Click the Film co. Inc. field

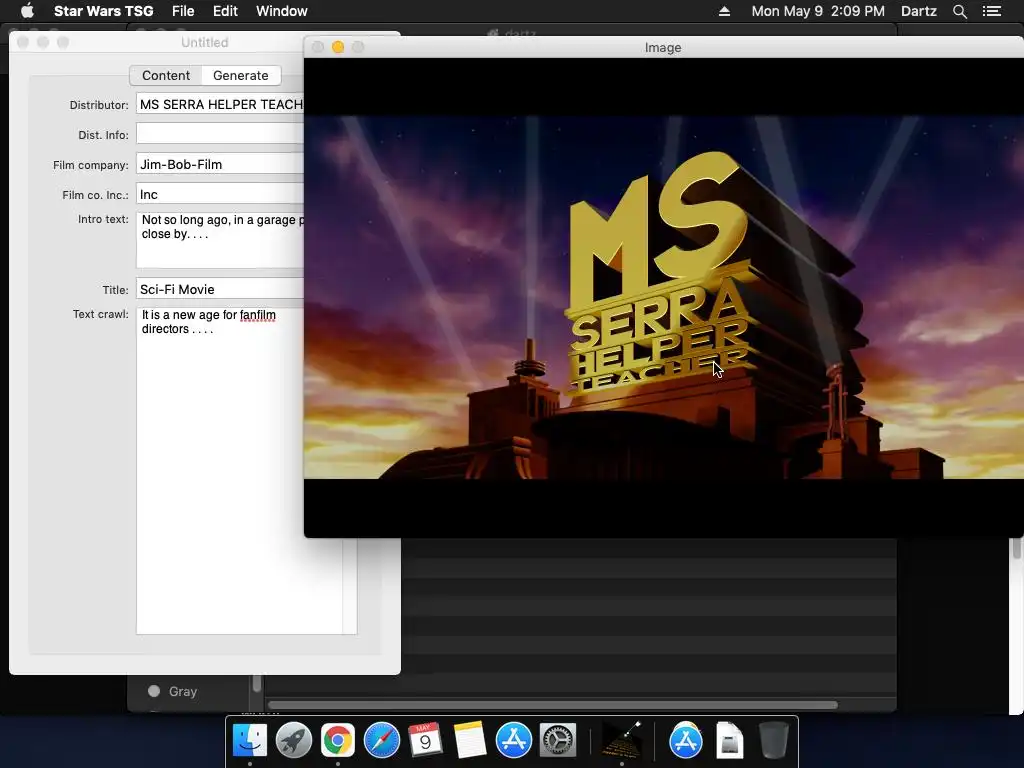click(x=220, y=194)
